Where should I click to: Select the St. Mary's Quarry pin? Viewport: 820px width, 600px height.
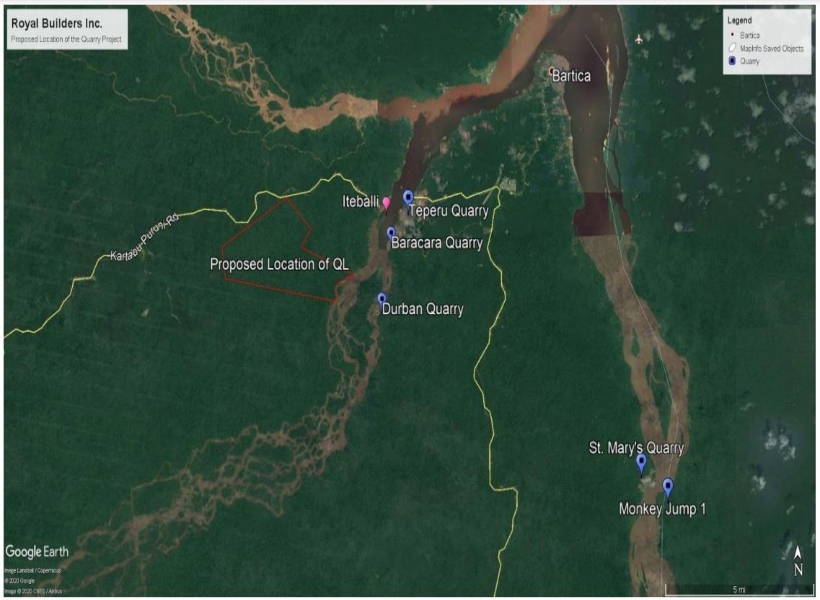tap(641, 463)
